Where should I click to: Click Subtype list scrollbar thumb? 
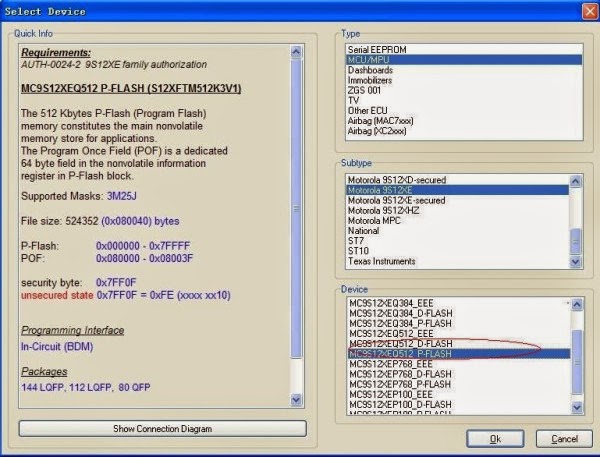(x=576, y=241)
